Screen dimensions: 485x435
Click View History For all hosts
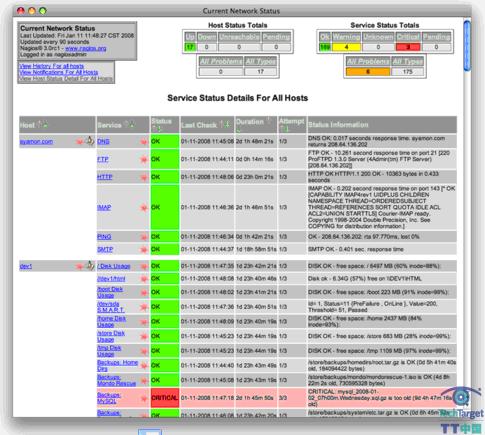[52, 66]
